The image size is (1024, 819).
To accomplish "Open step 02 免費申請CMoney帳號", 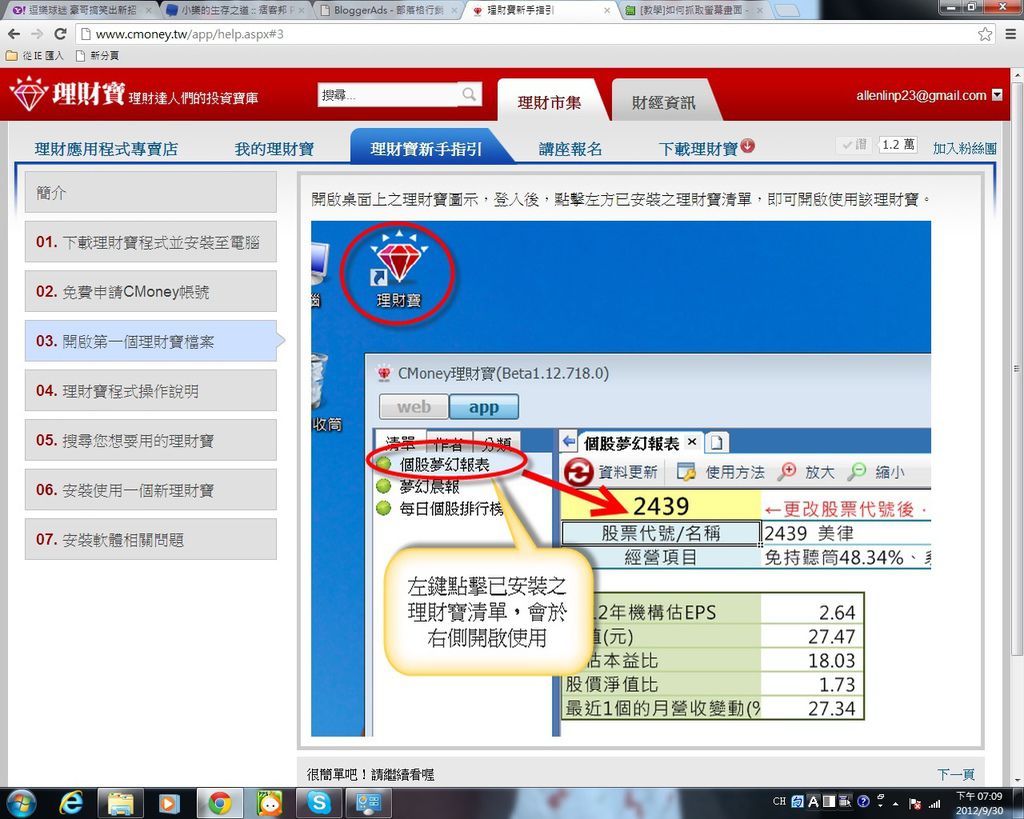I will pyautogui.click(x=151, y=291).
